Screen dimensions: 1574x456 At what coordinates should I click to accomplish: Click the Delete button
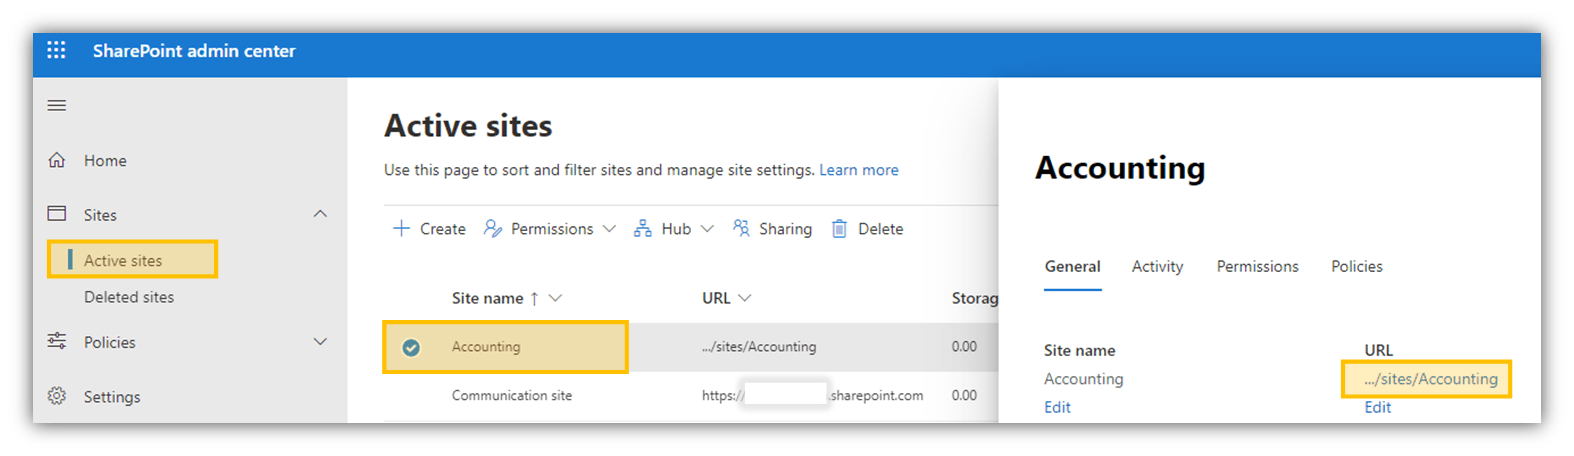pyautogui.click(x=868, y=229)
